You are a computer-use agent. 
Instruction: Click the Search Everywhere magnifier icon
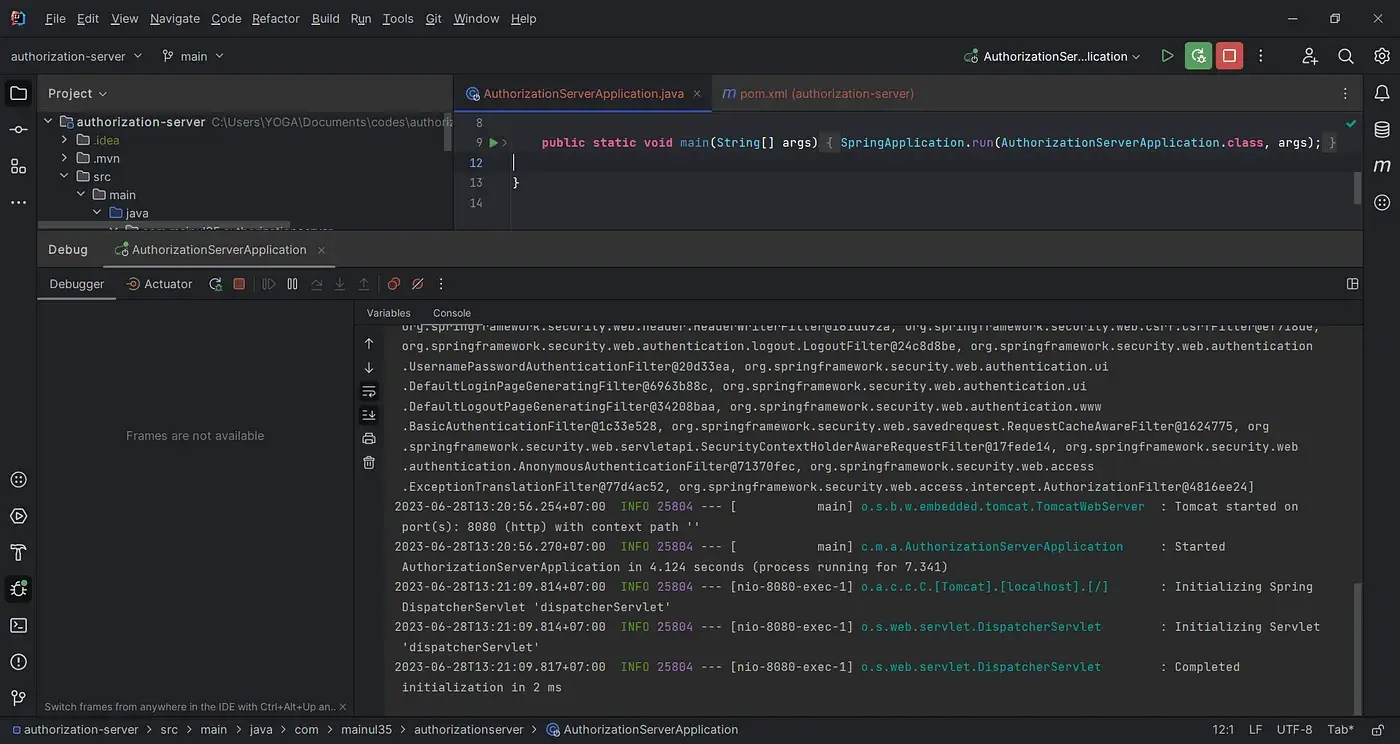click(x=1346, y=56)
